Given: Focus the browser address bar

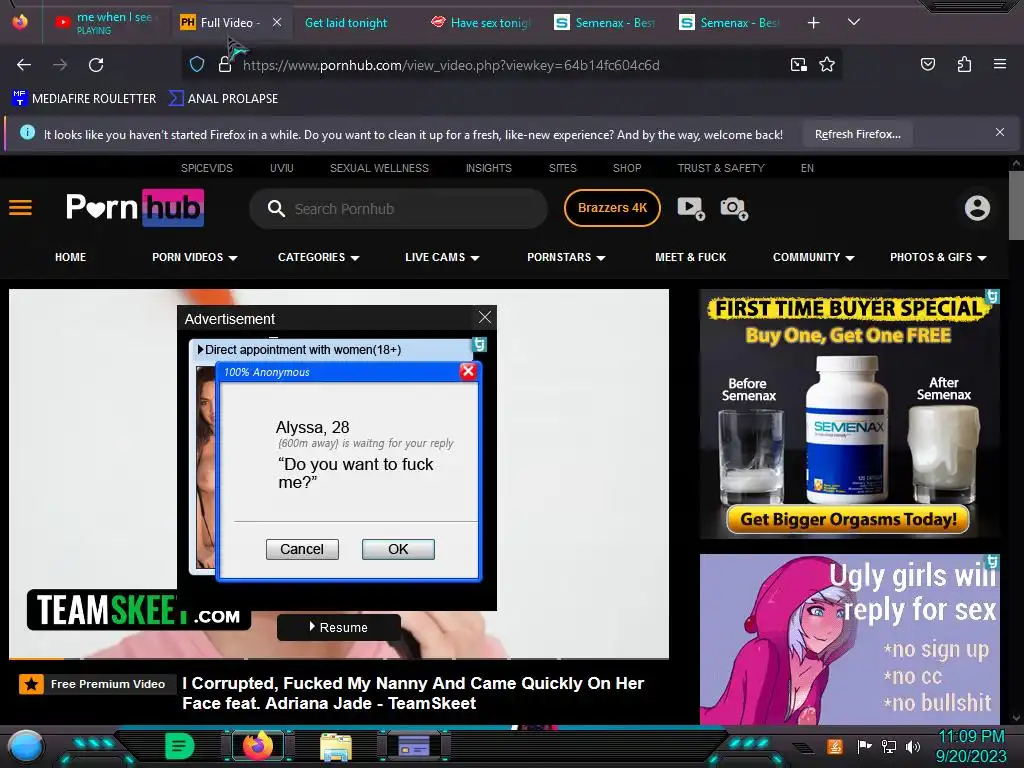Looking at the screenshot, I should click(x=511, y=65).
